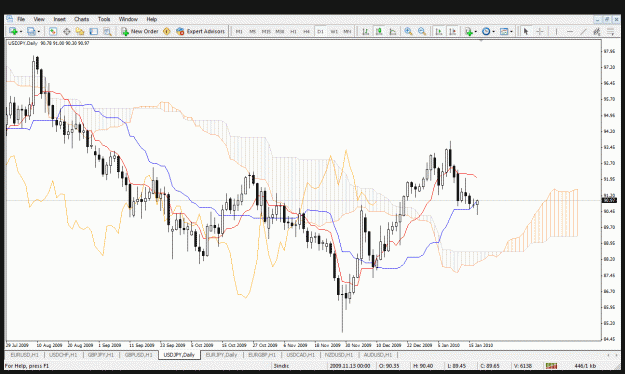Image resolution: width=625 pixels, height=374 pixels.
Task: Open the File menu
Action: pos(21,19)
